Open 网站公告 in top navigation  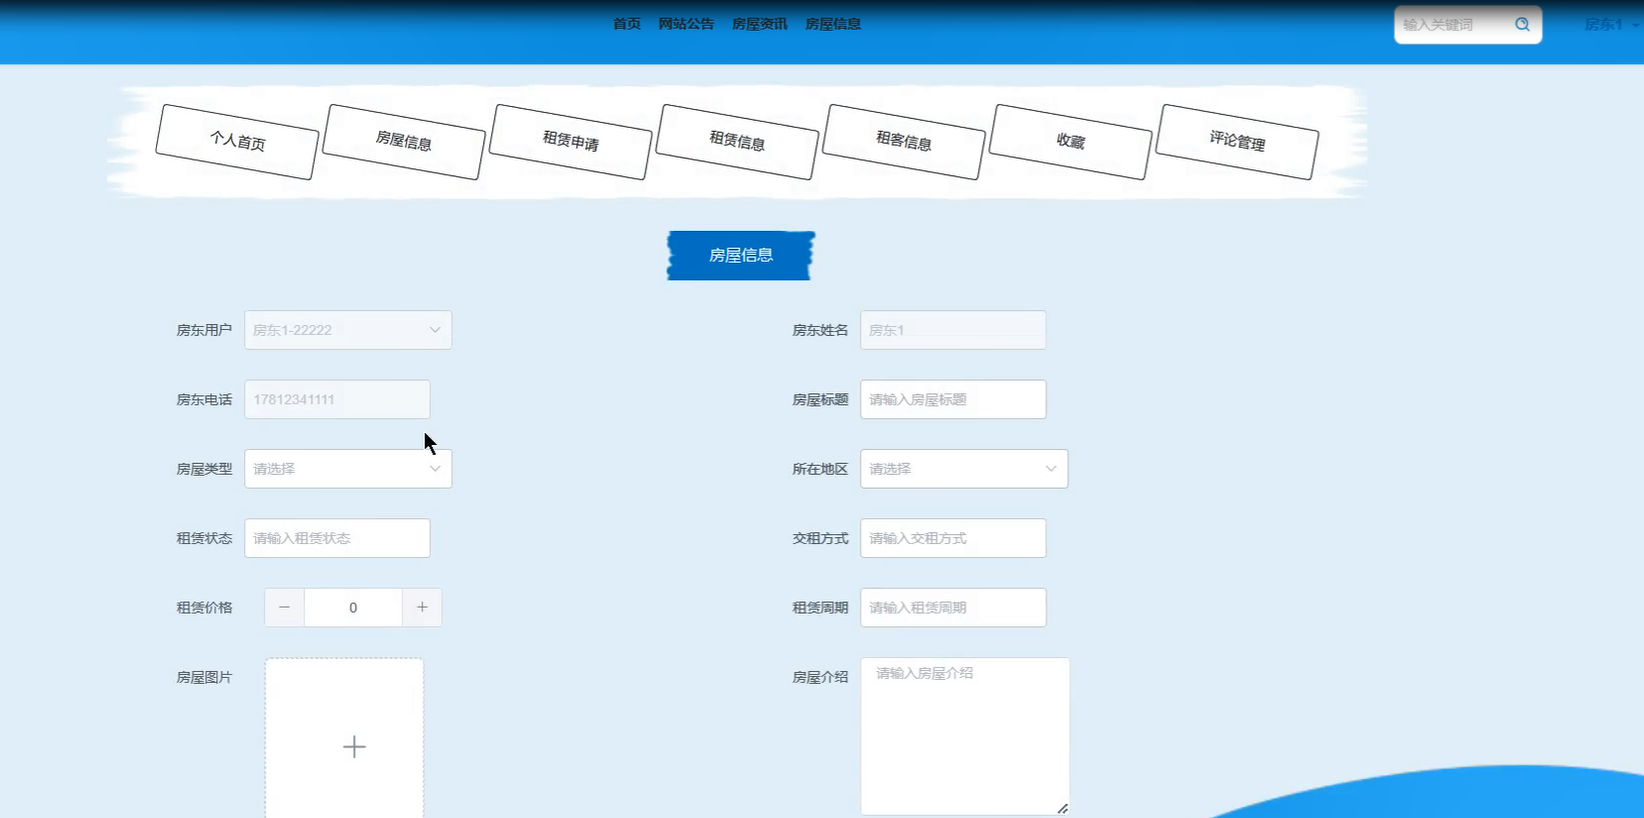(686, 24)
